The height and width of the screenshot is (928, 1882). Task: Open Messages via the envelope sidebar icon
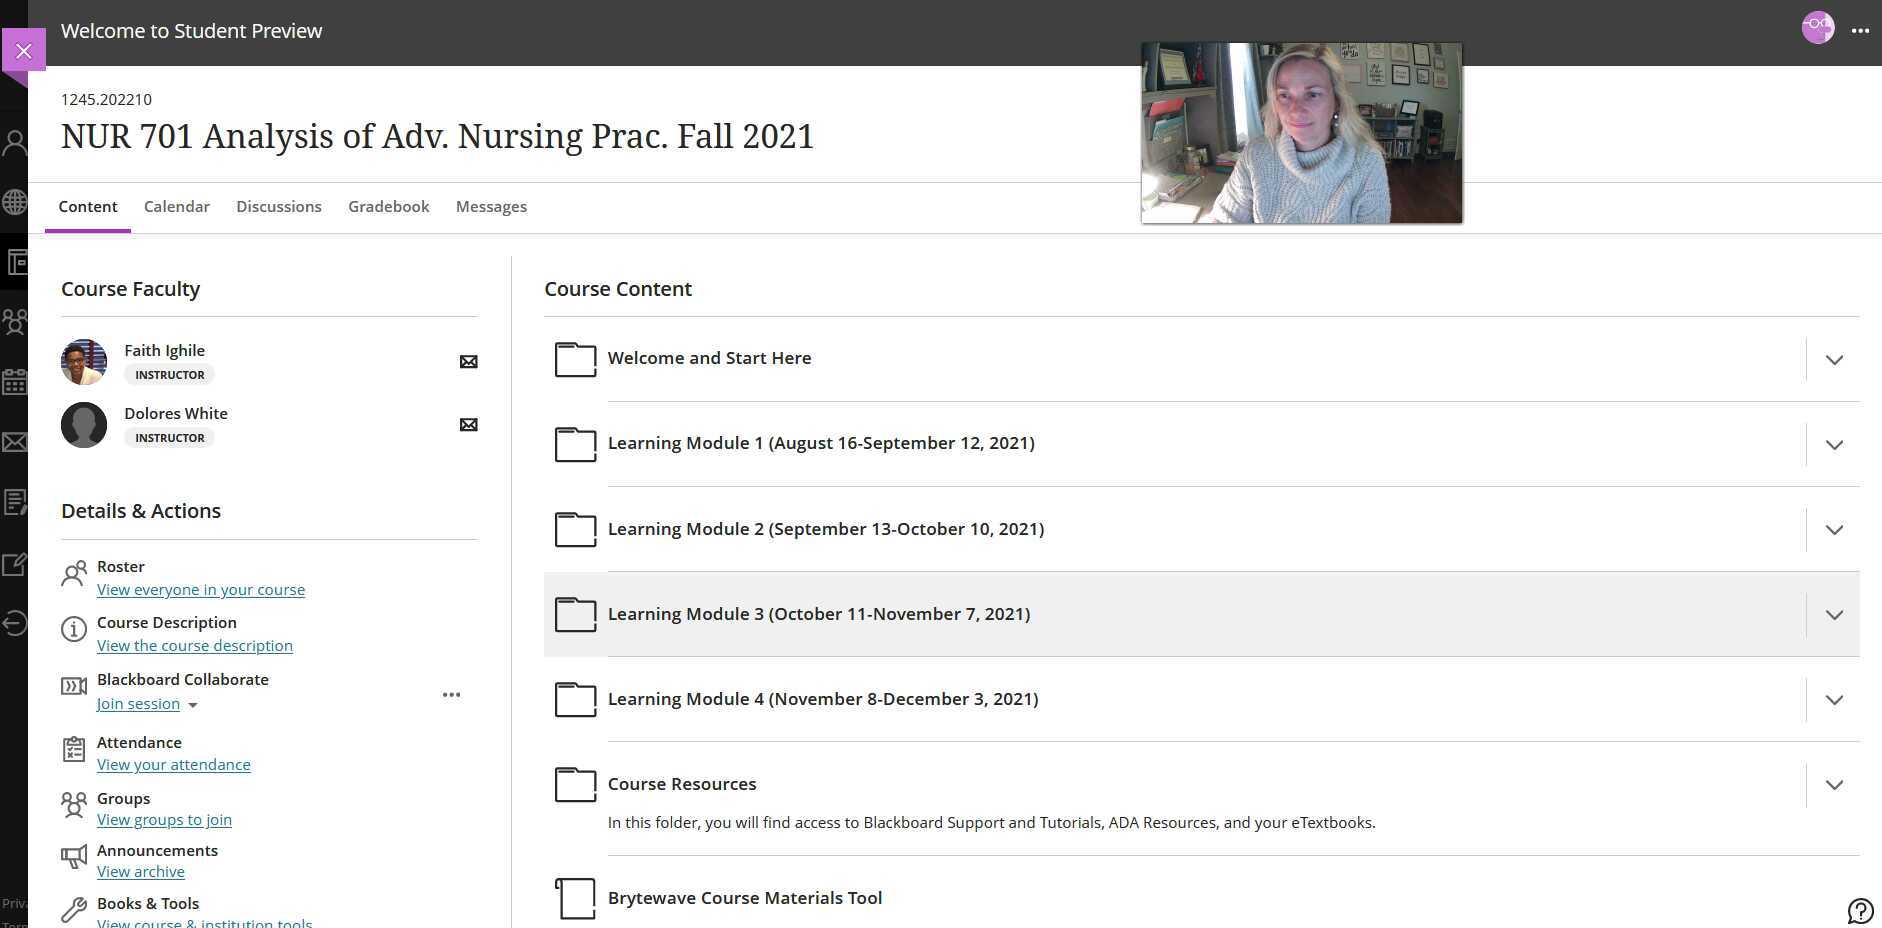(15, 441)
